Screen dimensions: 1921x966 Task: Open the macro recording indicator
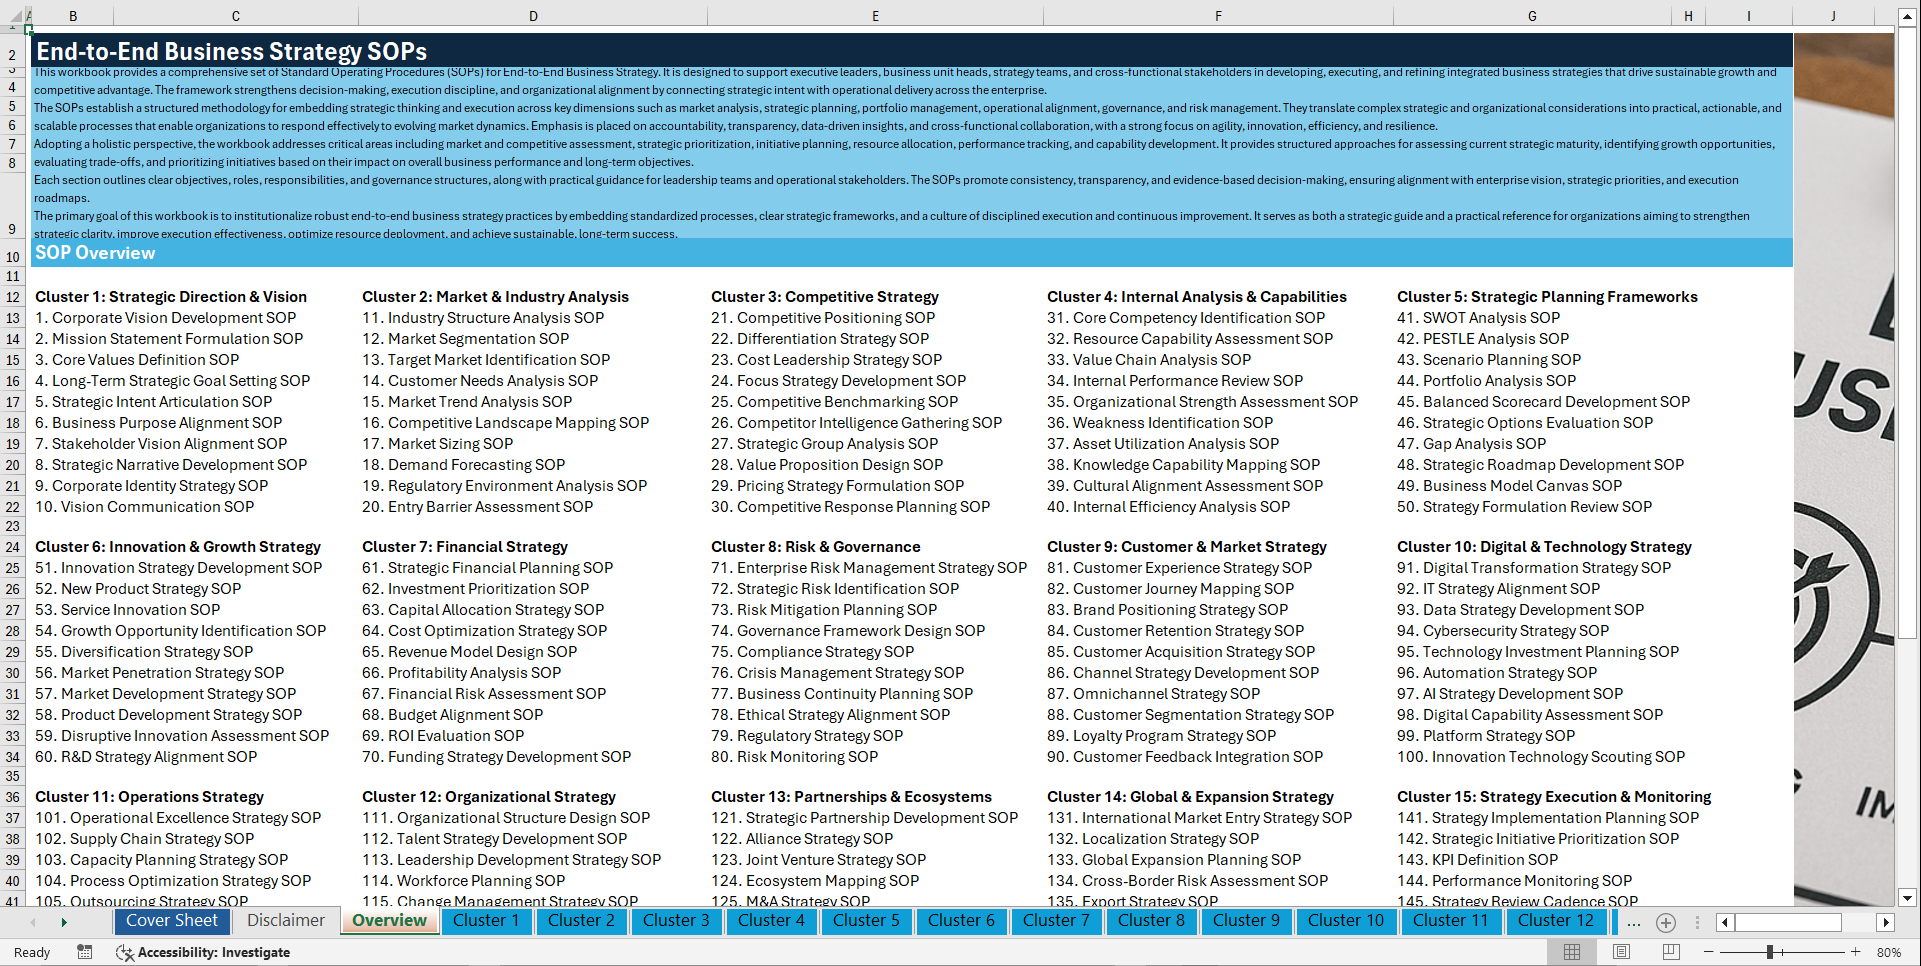84,953
